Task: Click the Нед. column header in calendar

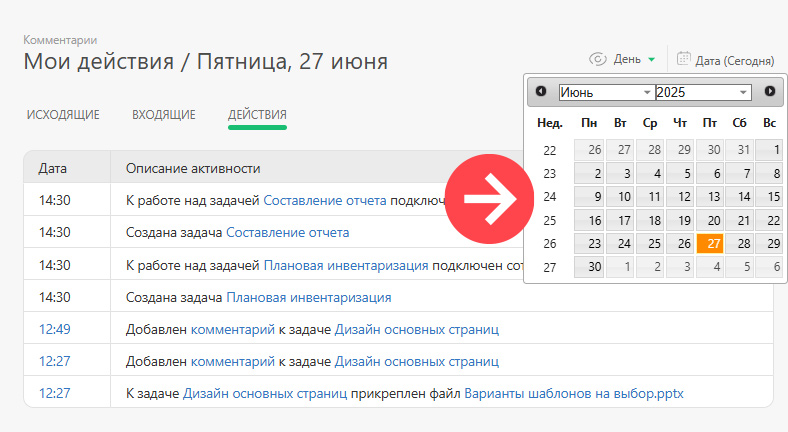Action: pyautogui.click(x=550, y=123)
